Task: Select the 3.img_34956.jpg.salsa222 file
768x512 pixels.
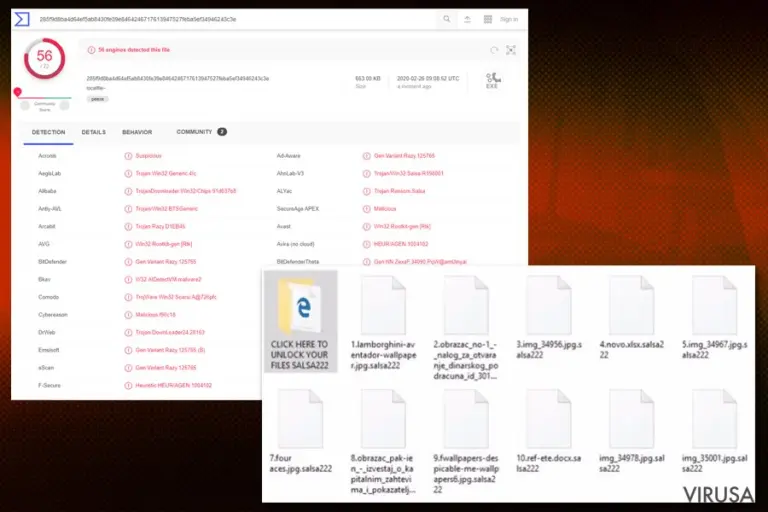Action: (x=549, y=317)
